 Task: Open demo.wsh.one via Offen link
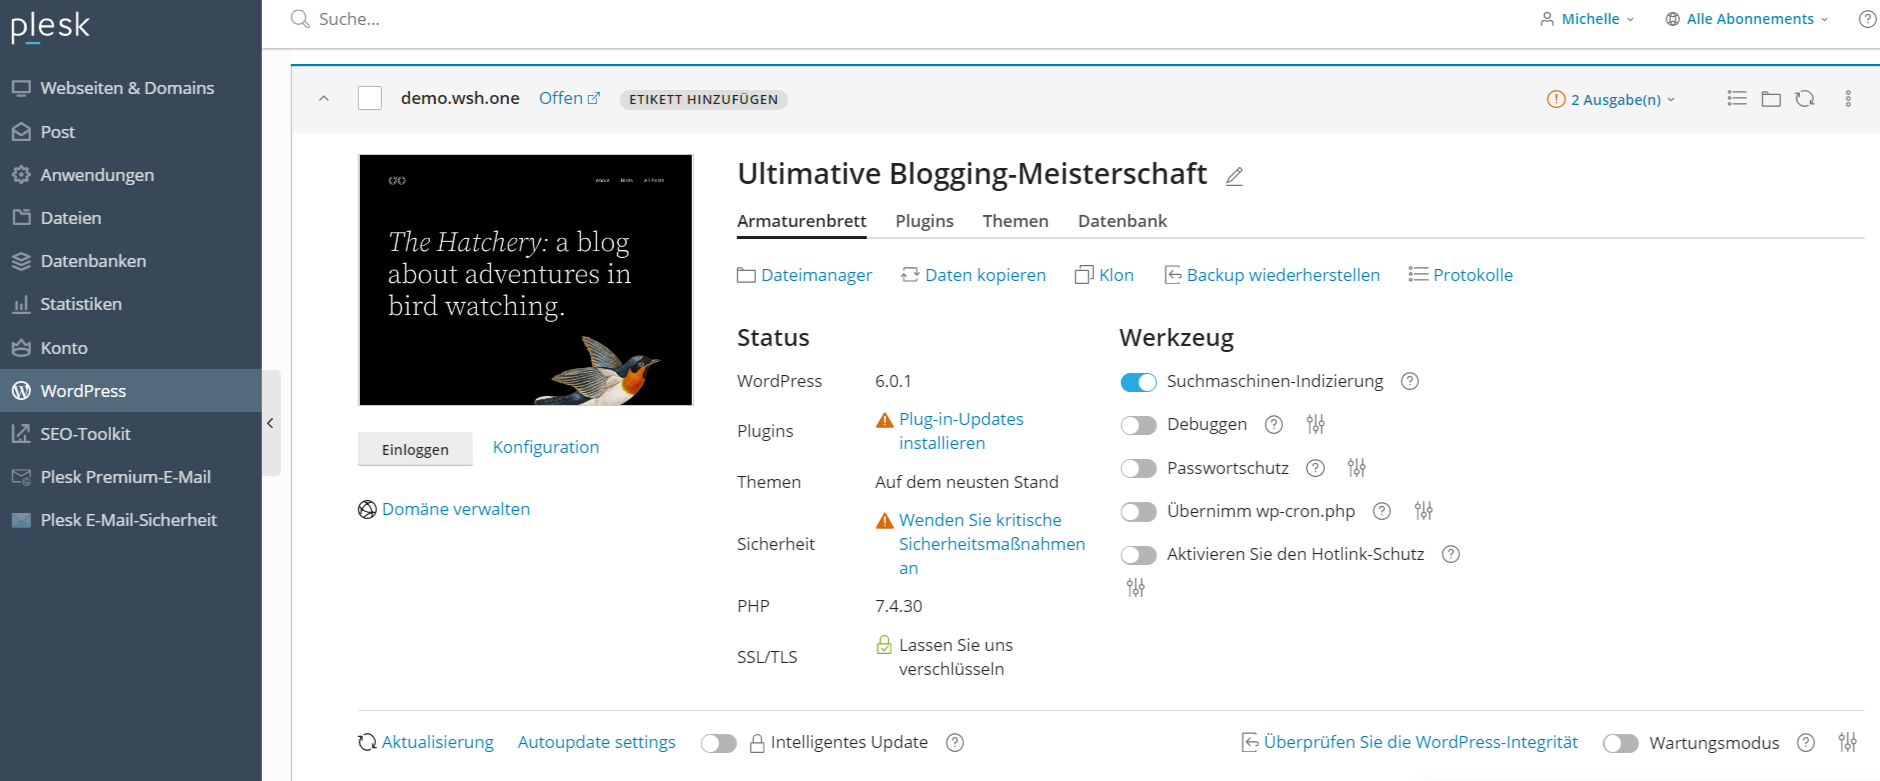569,98
